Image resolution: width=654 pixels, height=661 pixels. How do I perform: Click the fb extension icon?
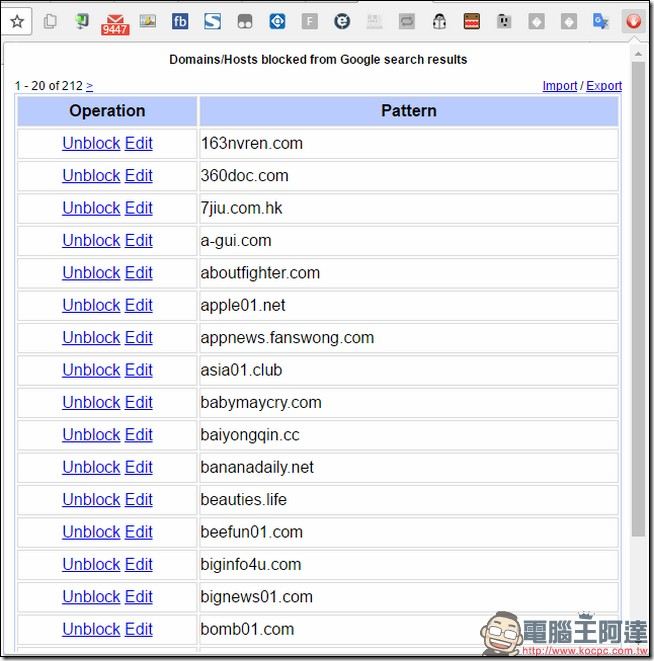(x=180, y=21)
